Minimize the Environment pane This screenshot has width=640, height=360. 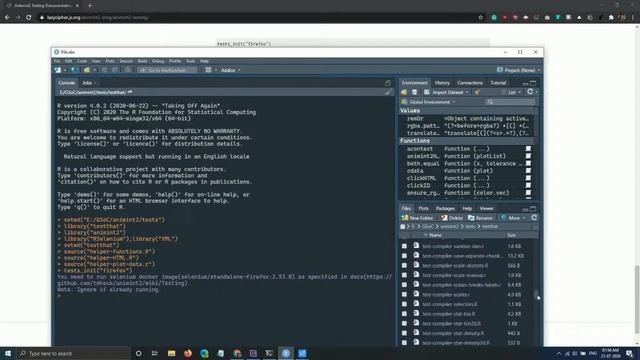525,83
